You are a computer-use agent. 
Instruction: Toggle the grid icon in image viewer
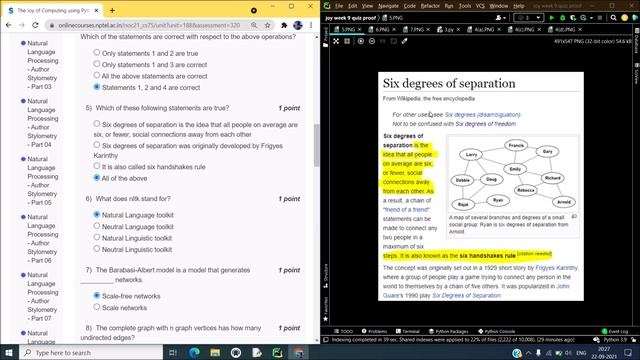click(347, 41)
